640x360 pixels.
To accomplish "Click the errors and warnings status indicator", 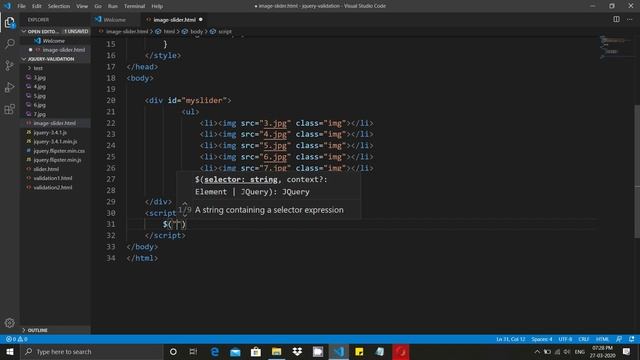I will tap(16, 339).
